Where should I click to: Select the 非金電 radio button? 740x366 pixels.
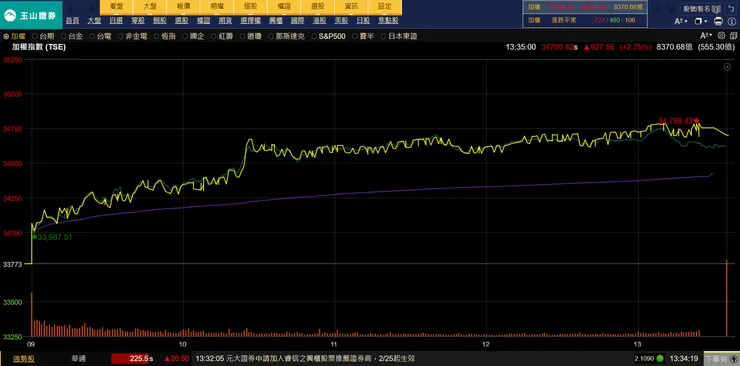pyautogui.click(x=120, y=36)
